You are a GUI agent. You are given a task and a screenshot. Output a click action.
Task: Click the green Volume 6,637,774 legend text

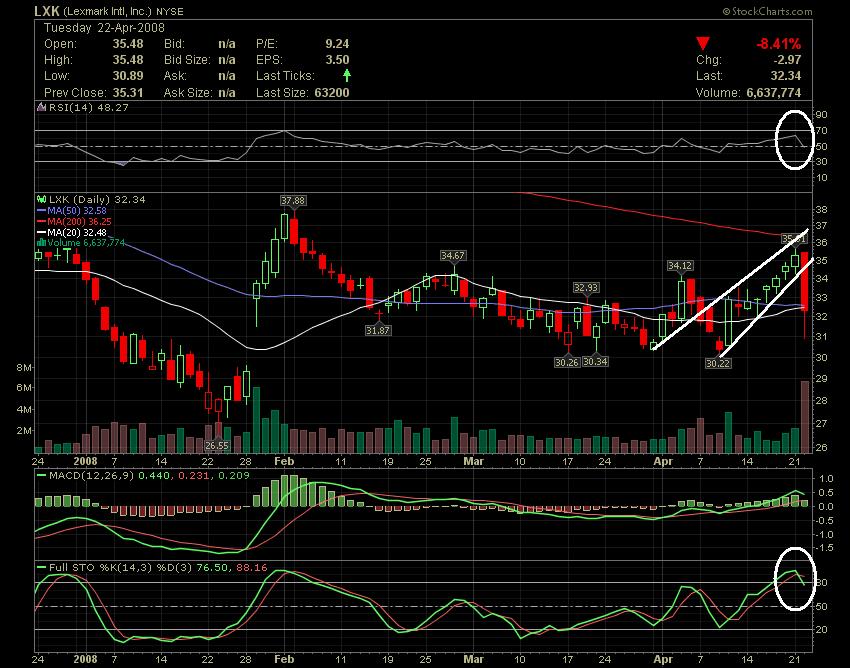(86, 243)
